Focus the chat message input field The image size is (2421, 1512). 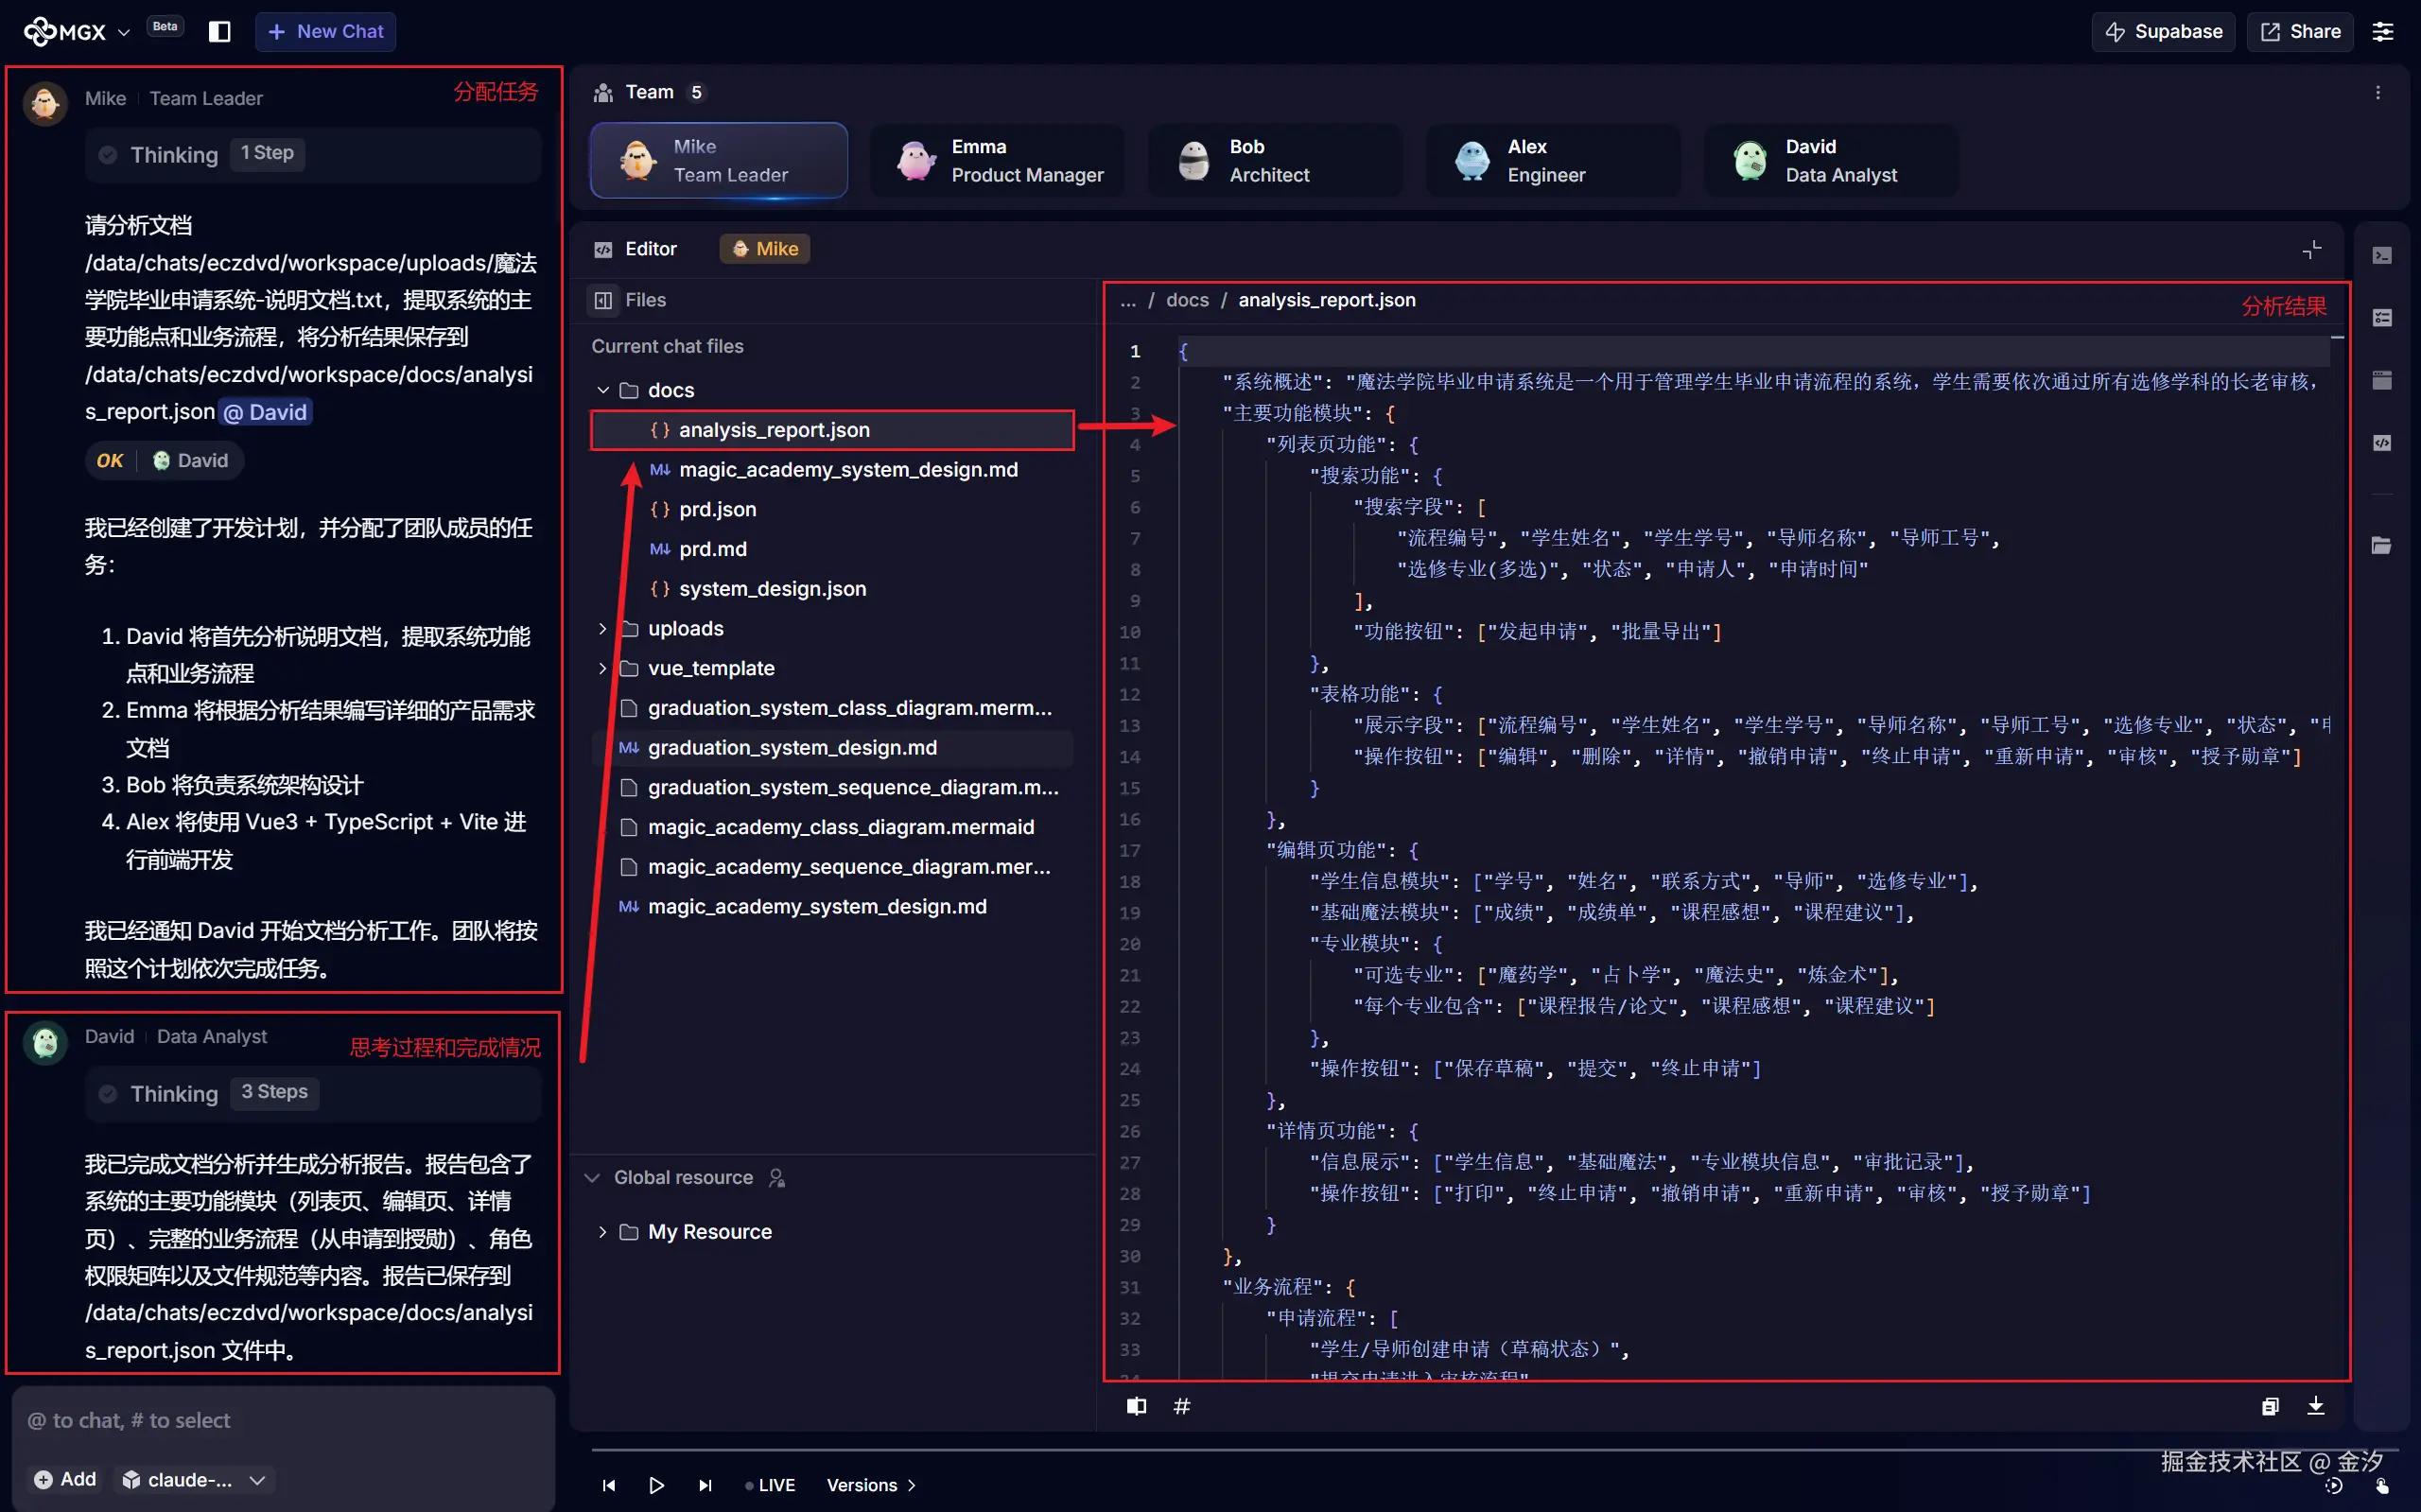point(284,1421)
